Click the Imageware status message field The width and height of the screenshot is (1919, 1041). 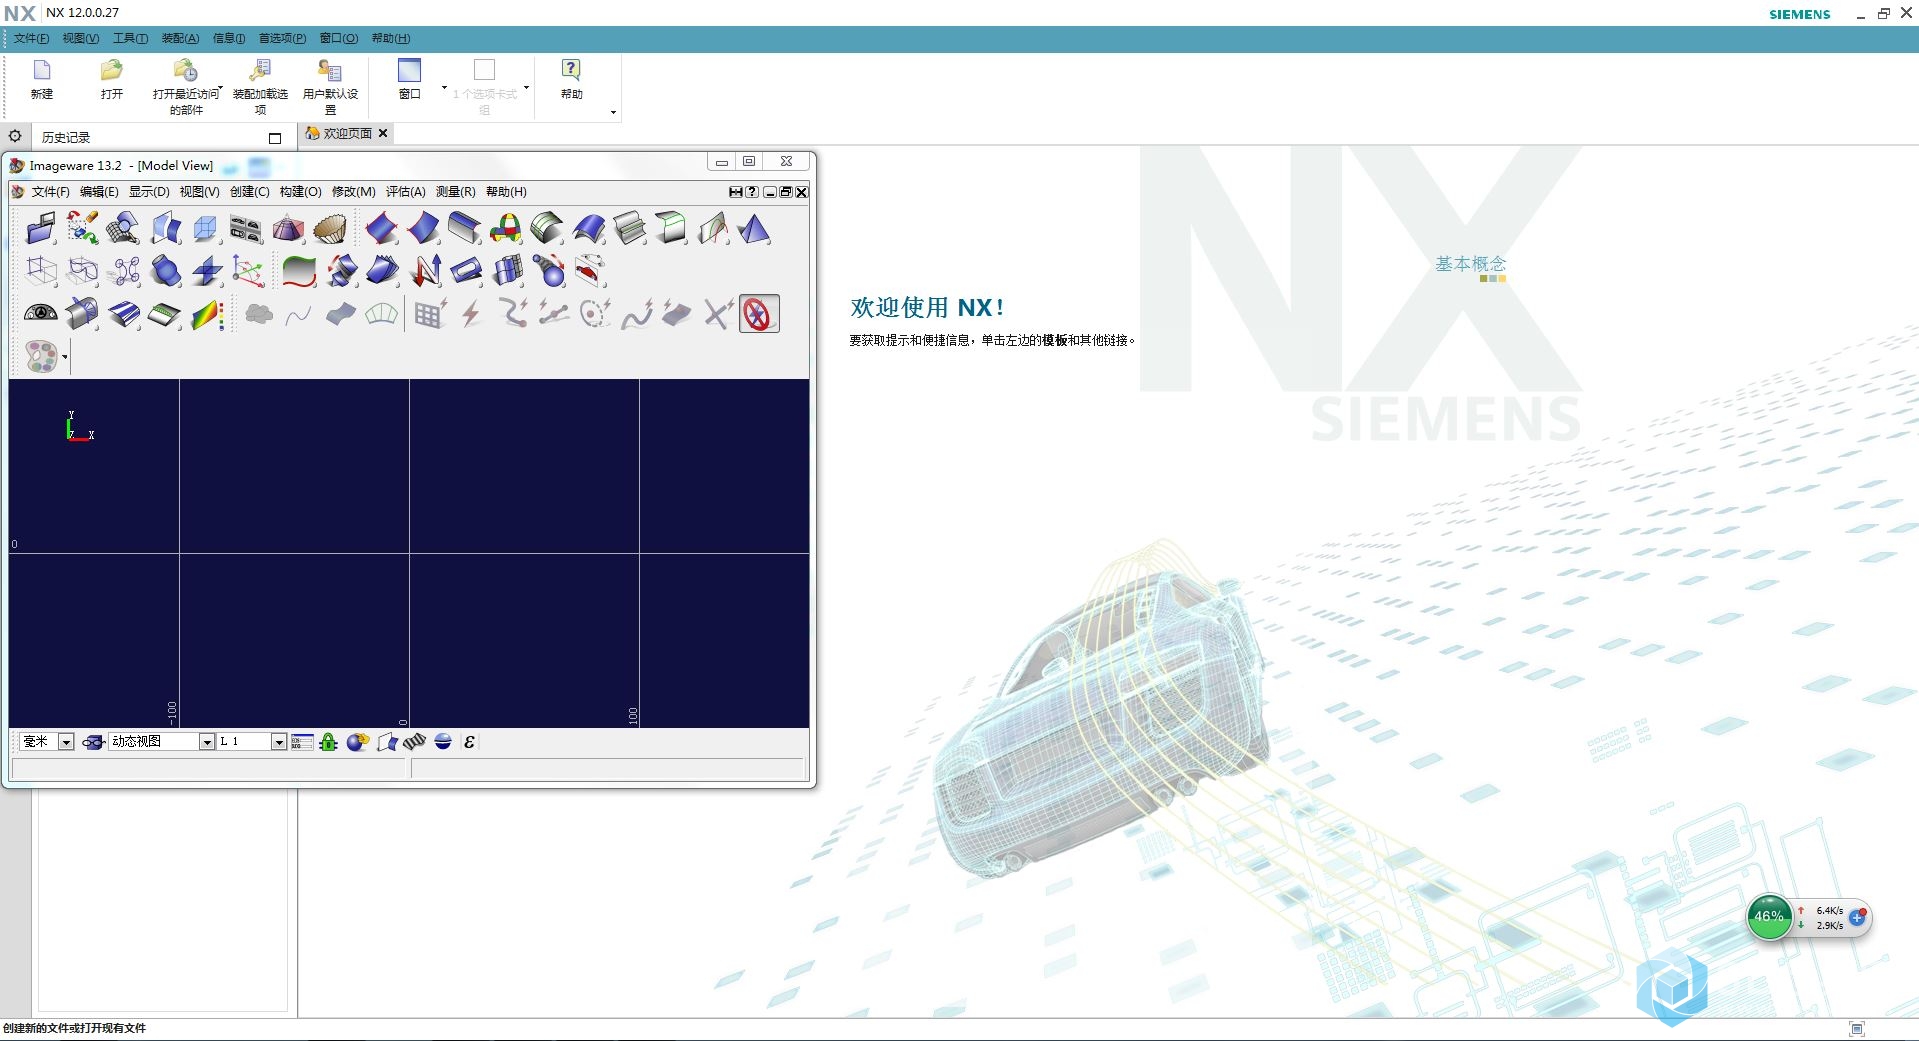coord(209,768)
